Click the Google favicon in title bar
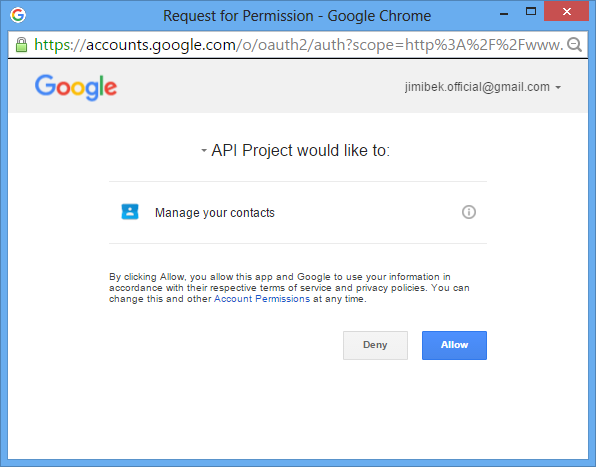The image size is (596, 467). [x=18, y=15]
